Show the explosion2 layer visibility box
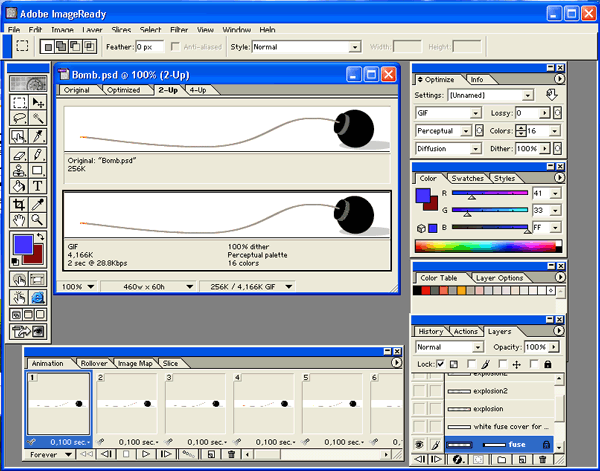The width and height of the screenshot is (600, 471). [419, 391]
